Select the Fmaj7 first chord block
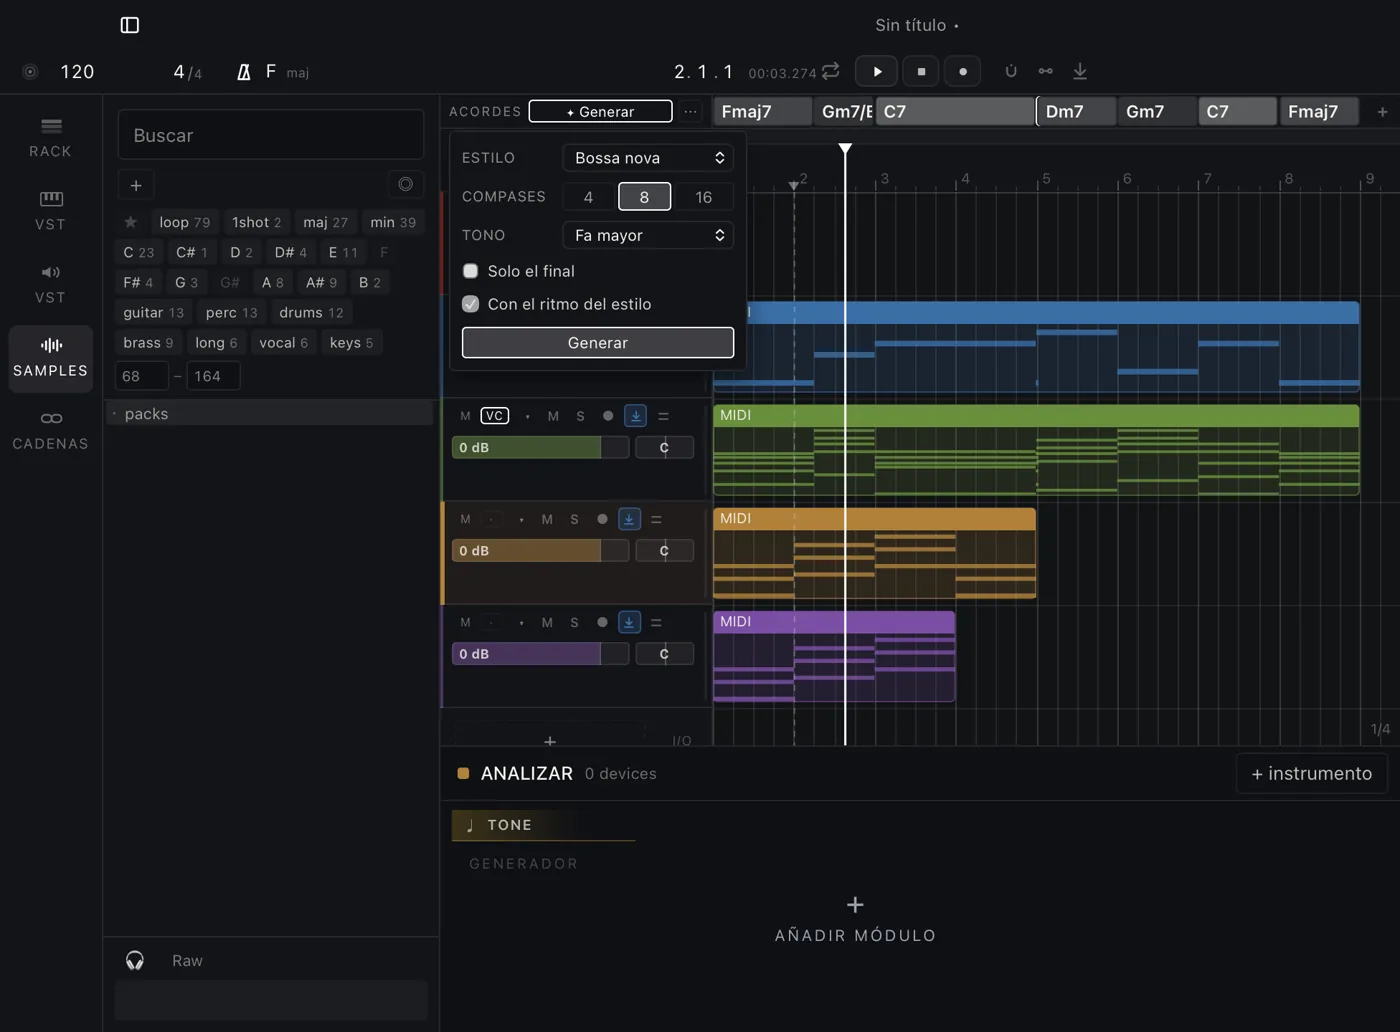Image resolution: width=1400 pixels, height=1032 pixels. pos(762,111)
